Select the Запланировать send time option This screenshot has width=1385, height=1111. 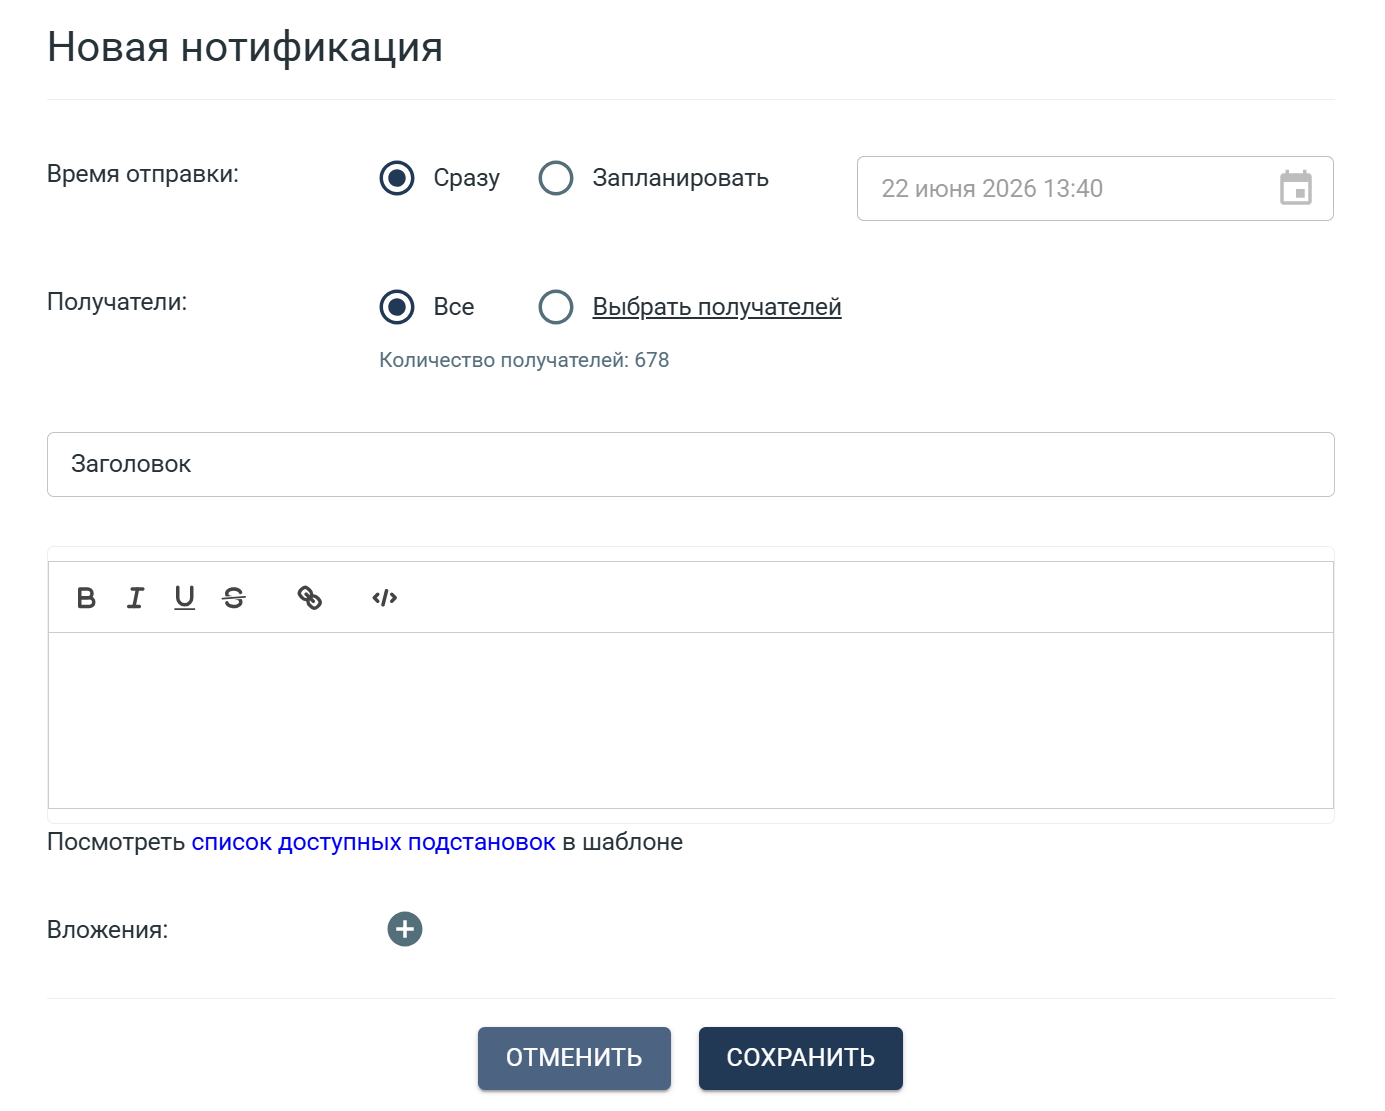556,178
